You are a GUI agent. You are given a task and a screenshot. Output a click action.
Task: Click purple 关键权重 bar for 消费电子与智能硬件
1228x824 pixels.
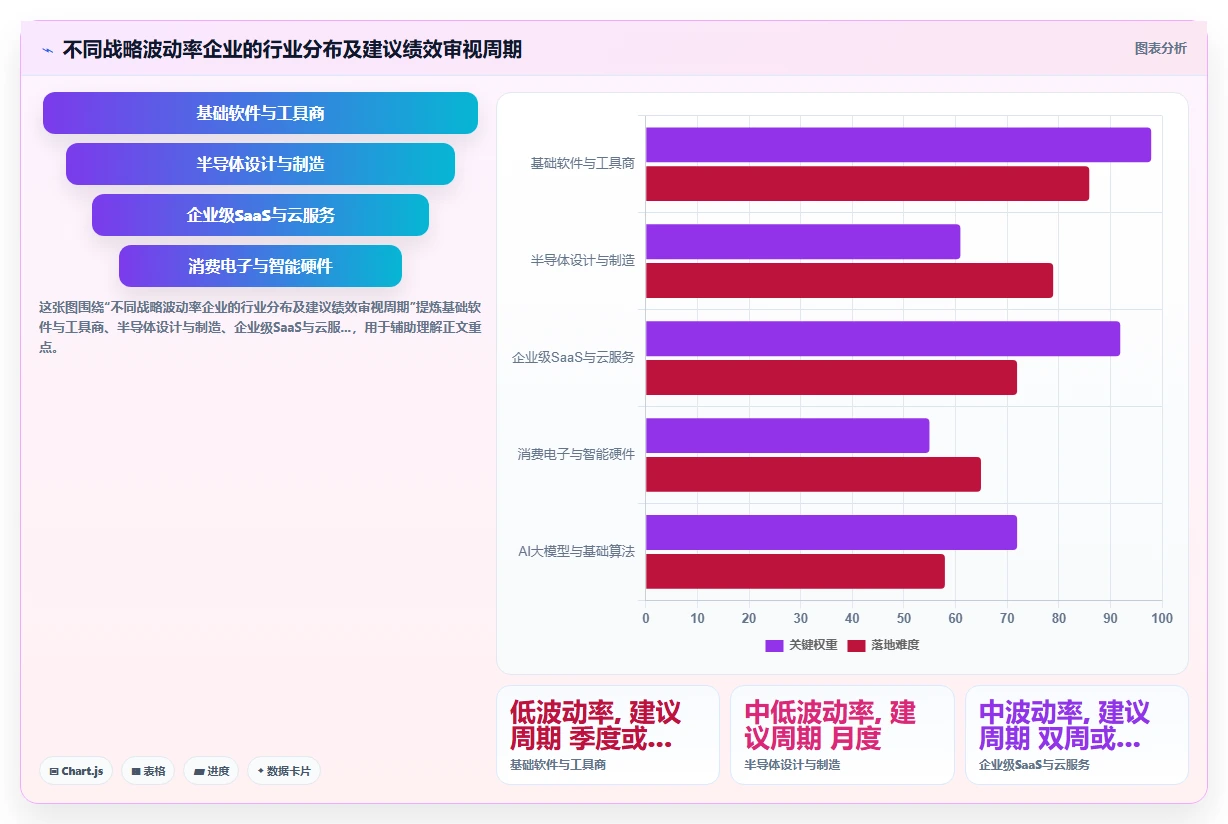pyautogui.click(x=787, y=436)
